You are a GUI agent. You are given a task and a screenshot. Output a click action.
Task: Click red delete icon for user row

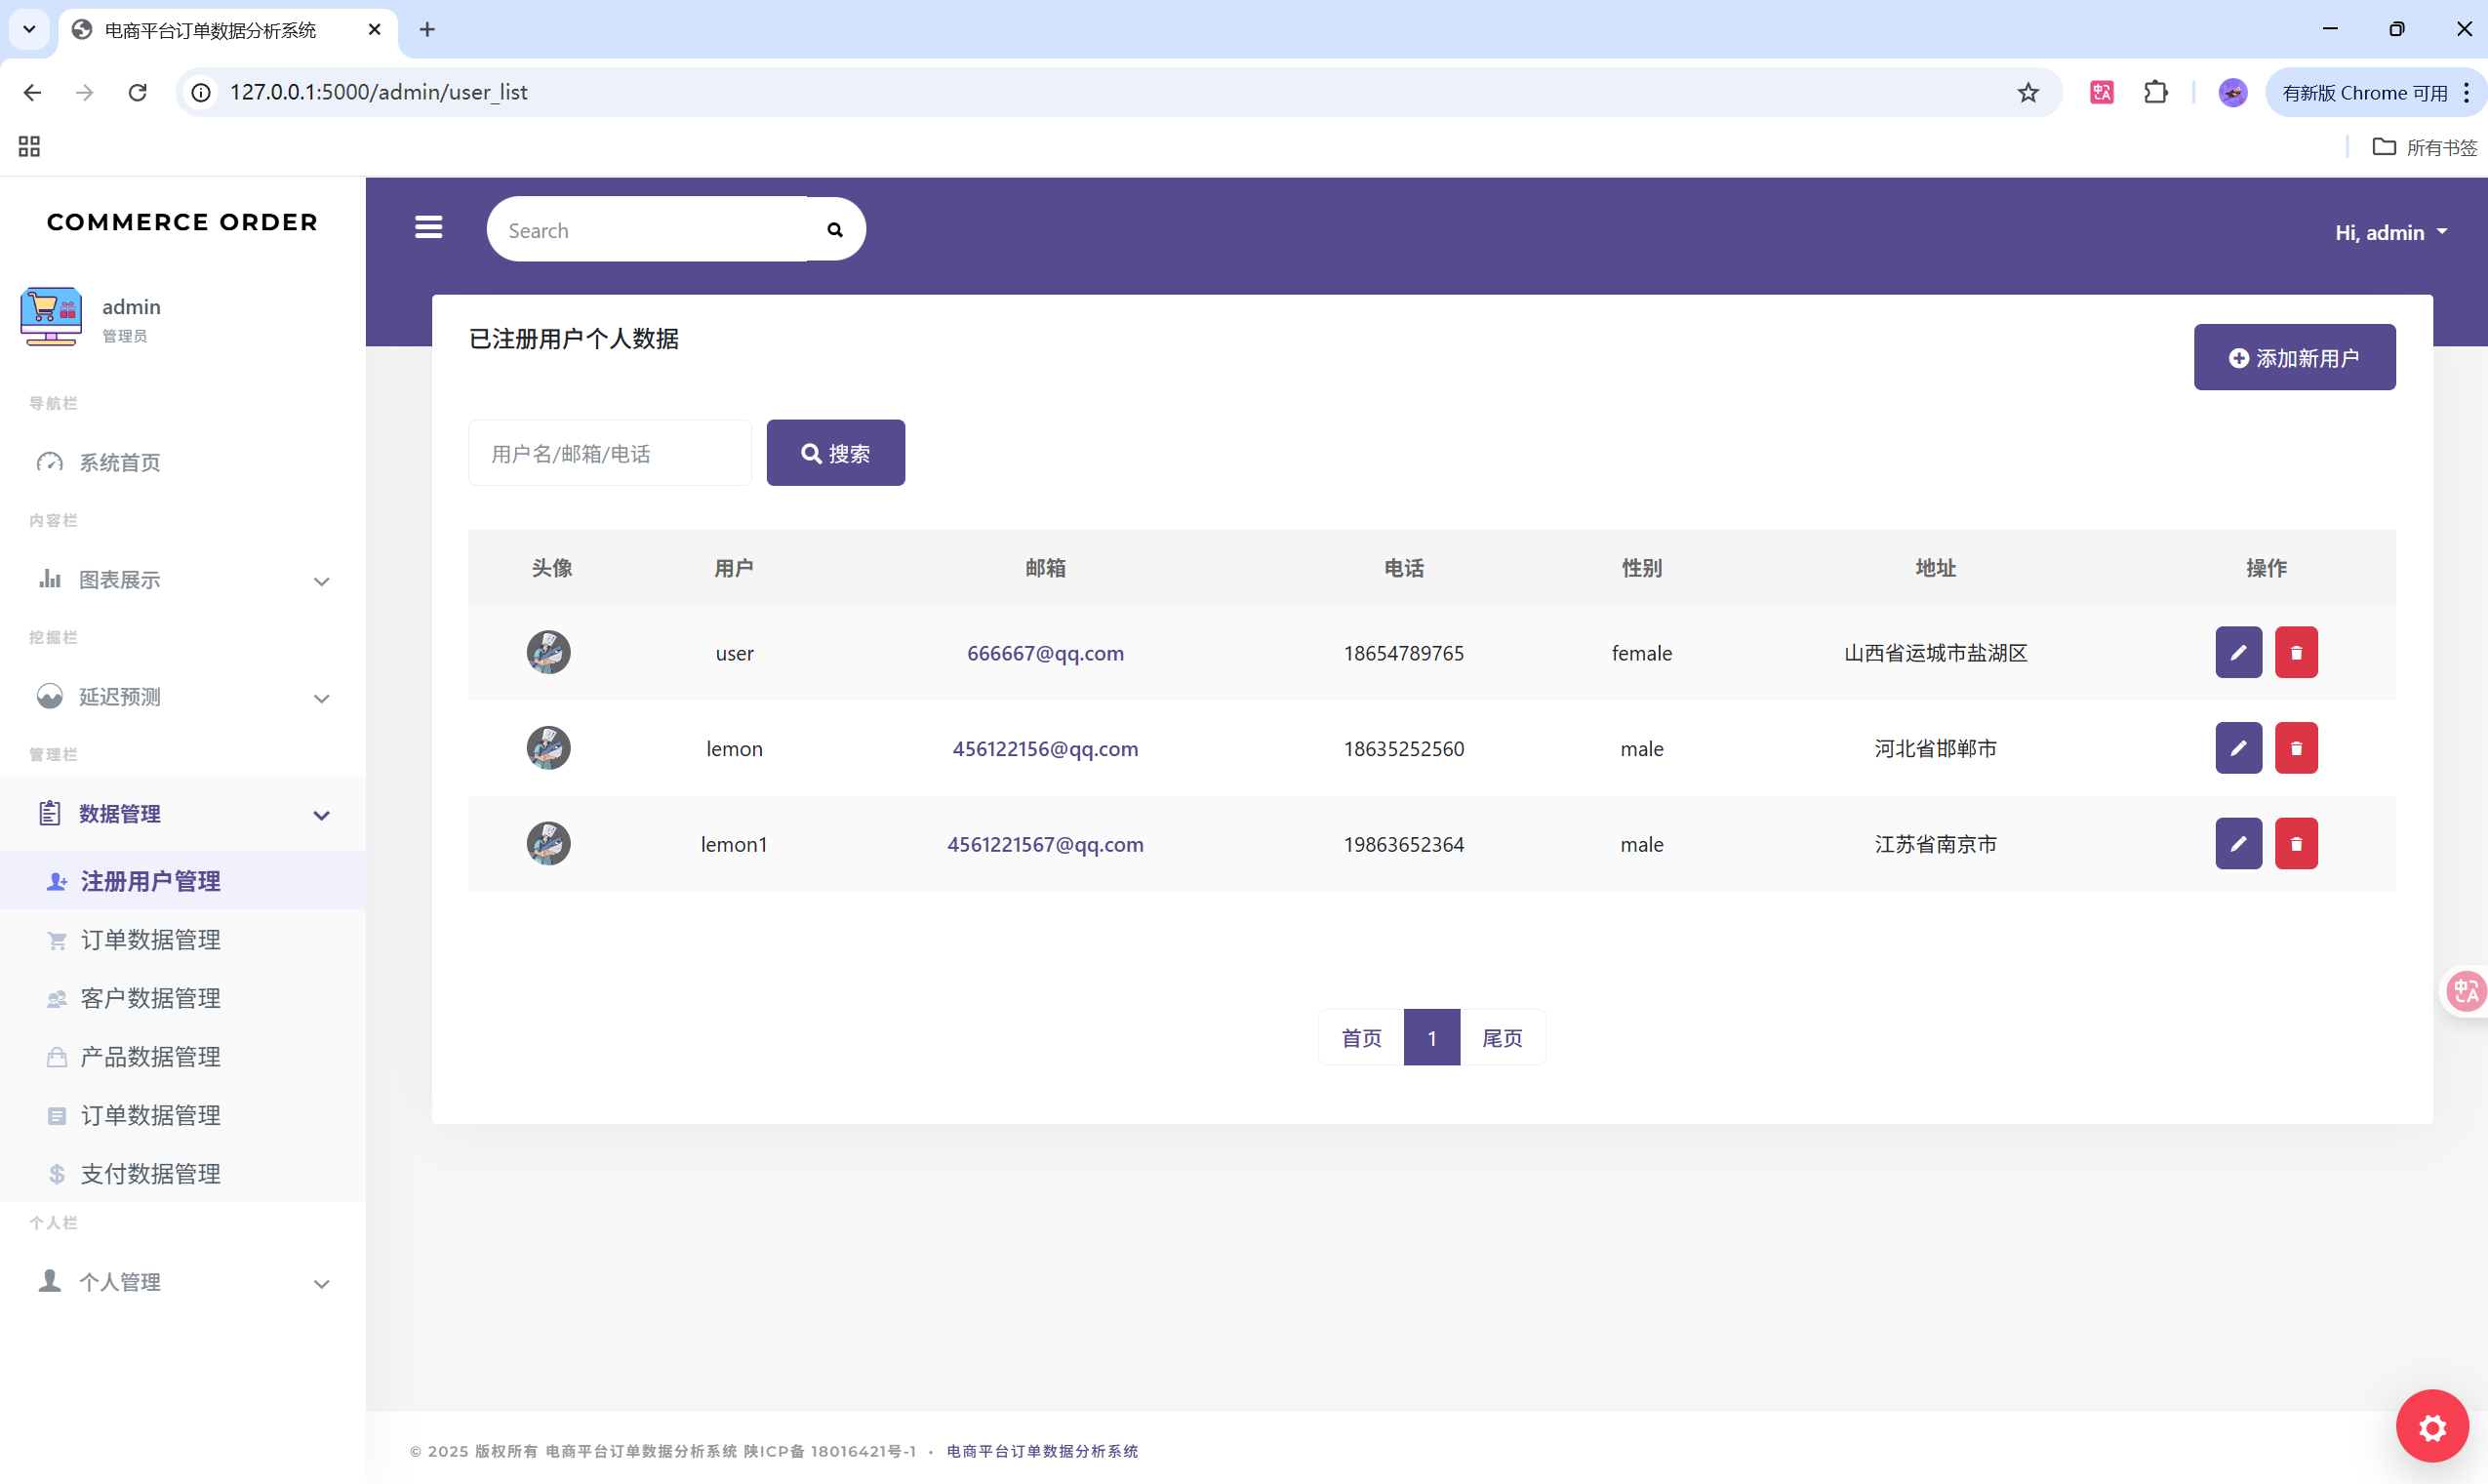2295,652
